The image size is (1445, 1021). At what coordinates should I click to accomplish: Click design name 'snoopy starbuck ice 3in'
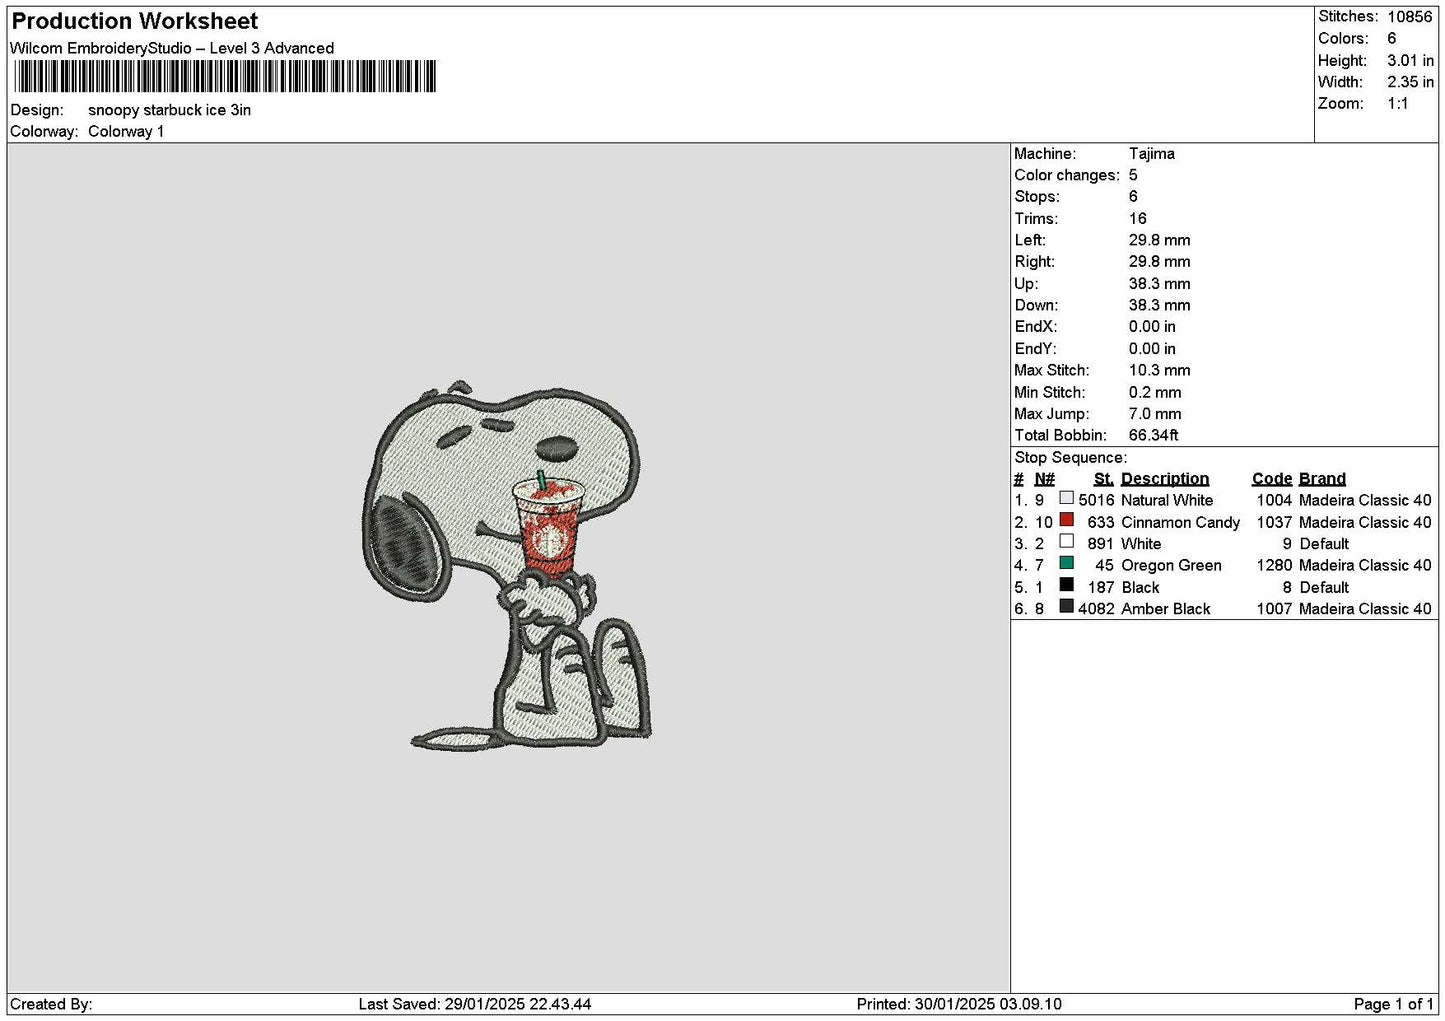(x=169, y=110)
